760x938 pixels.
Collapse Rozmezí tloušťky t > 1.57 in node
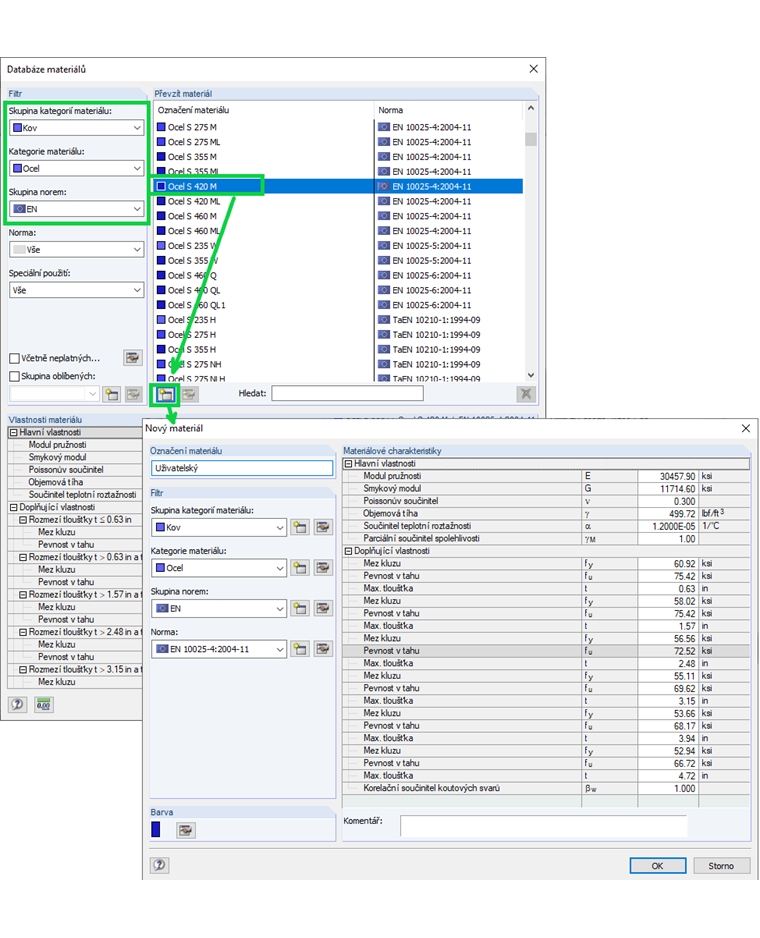(x=23, y=595)
